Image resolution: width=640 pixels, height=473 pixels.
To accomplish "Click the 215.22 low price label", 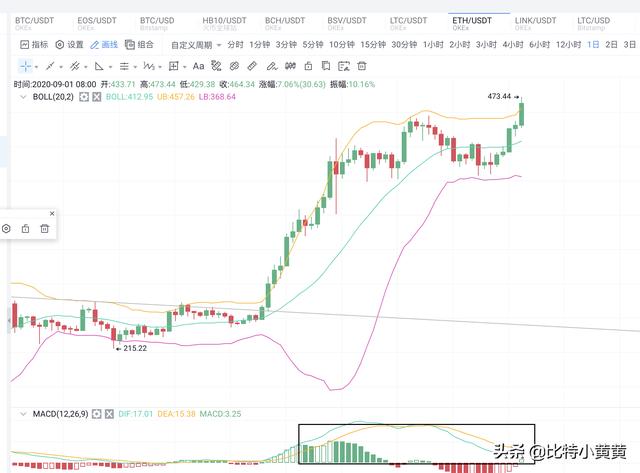I will tap(135, 348).
